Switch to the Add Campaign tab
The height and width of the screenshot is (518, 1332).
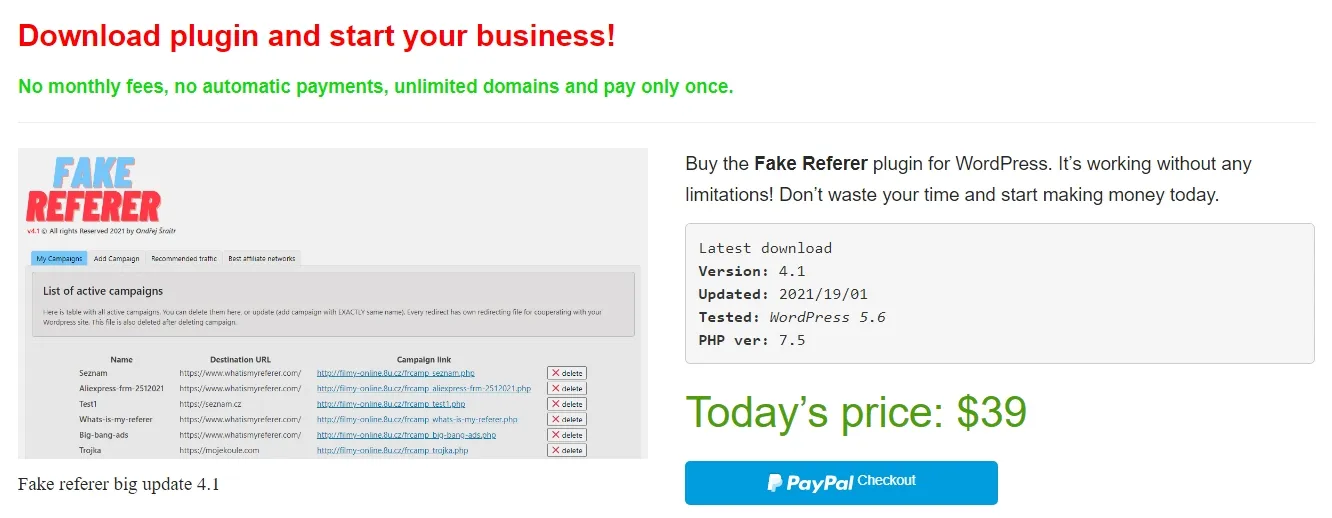(x=117, y=258)
